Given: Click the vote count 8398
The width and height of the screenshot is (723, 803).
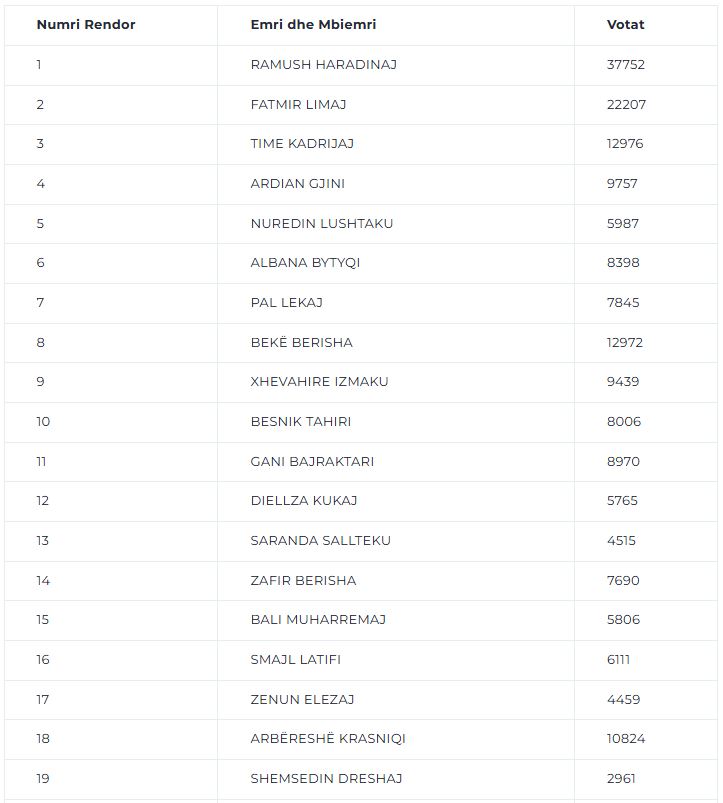Looking at the screenshot, I should [x=623, y=262].
